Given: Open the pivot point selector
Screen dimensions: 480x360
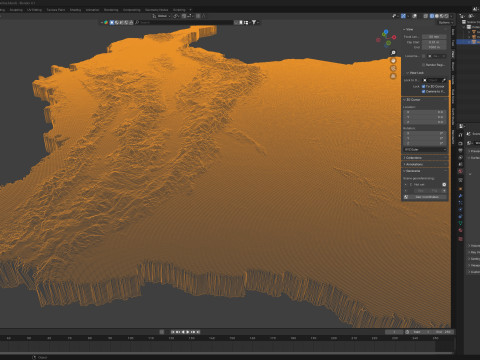Looking at the screenshot, I should (x=176, y=16).
